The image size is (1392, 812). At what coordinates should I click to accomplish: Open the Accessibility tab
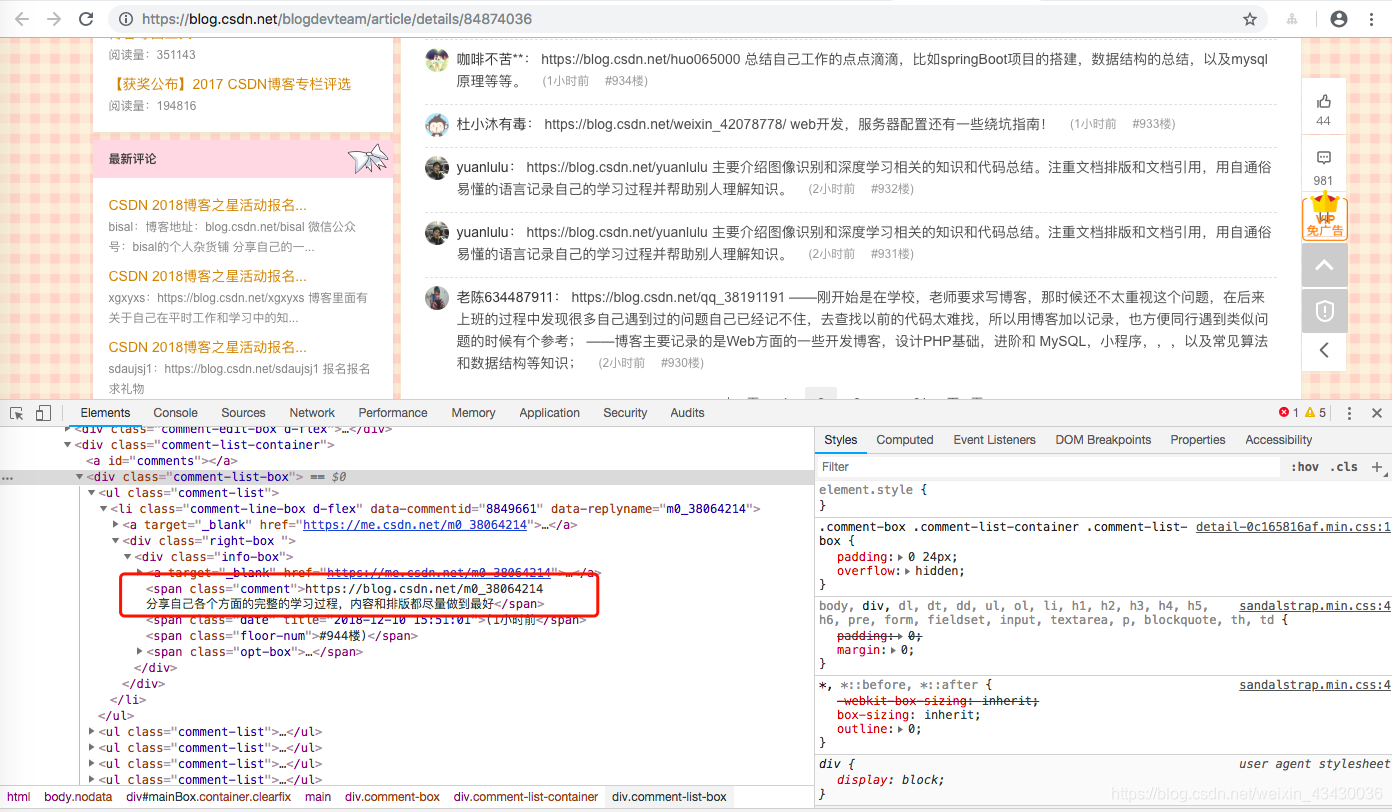tap(1278, 440)
